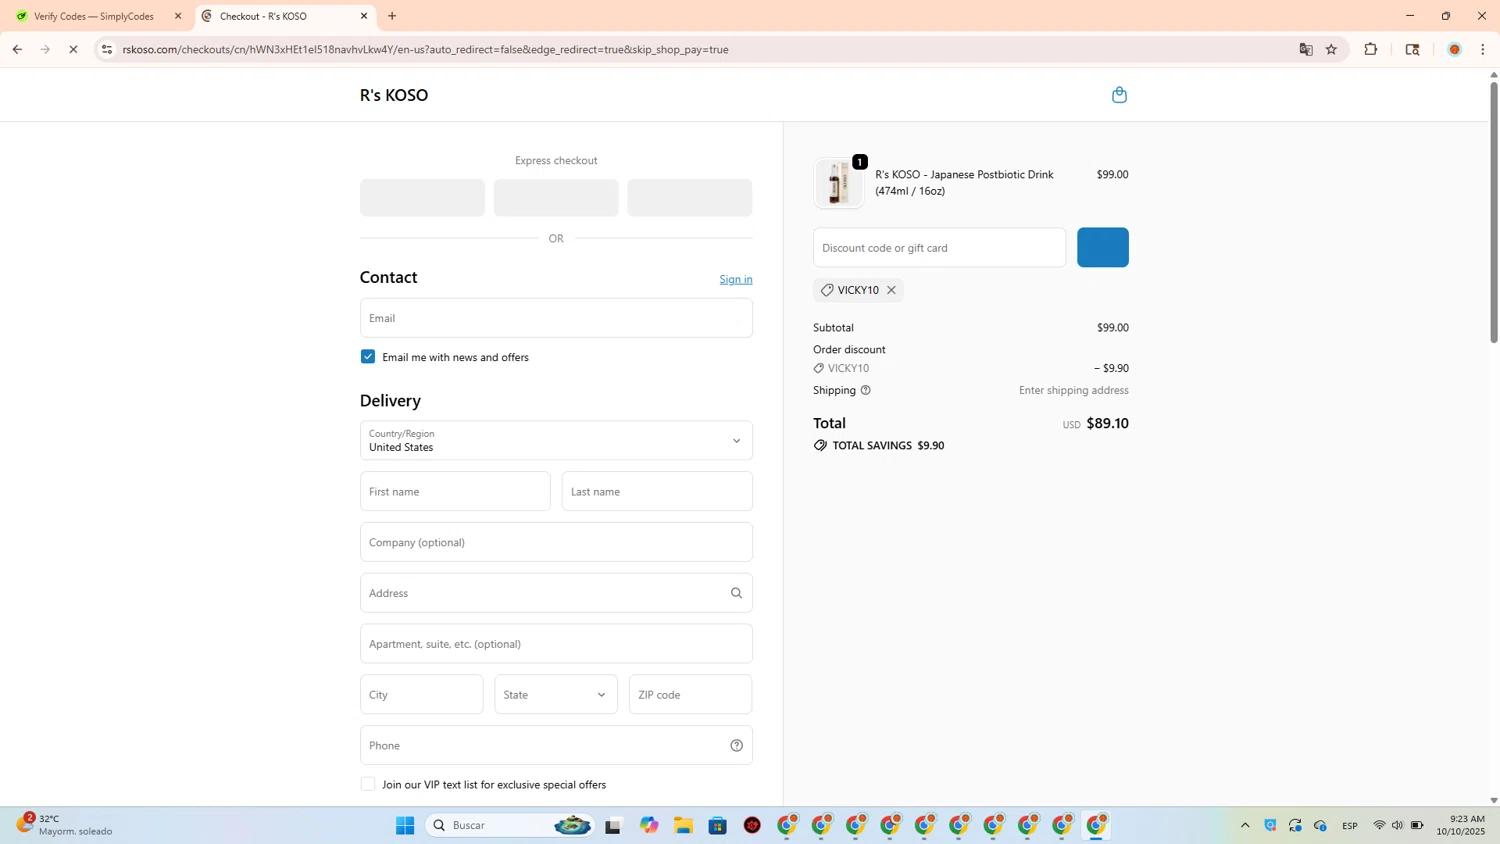This screenshot has width=1500, height=844.
Task: Click the address search magnifier icon
Action: pos(737,593)
